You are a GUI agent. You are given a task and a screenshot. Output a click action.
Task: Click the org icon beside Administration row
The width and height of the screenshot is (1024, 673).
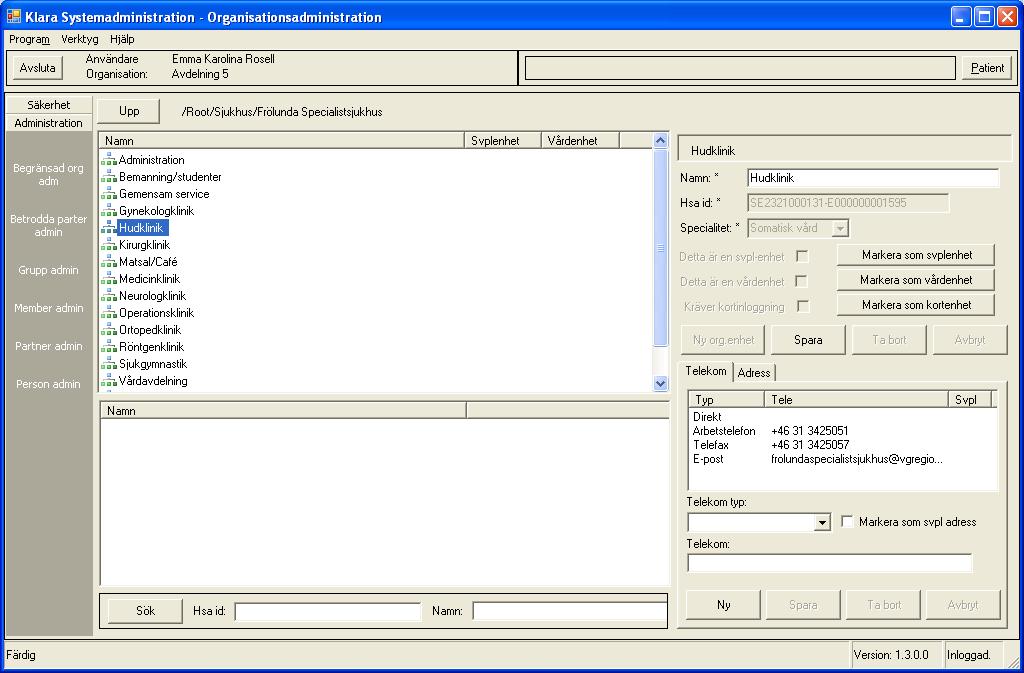pyautogui.click(x=108, y=159)
